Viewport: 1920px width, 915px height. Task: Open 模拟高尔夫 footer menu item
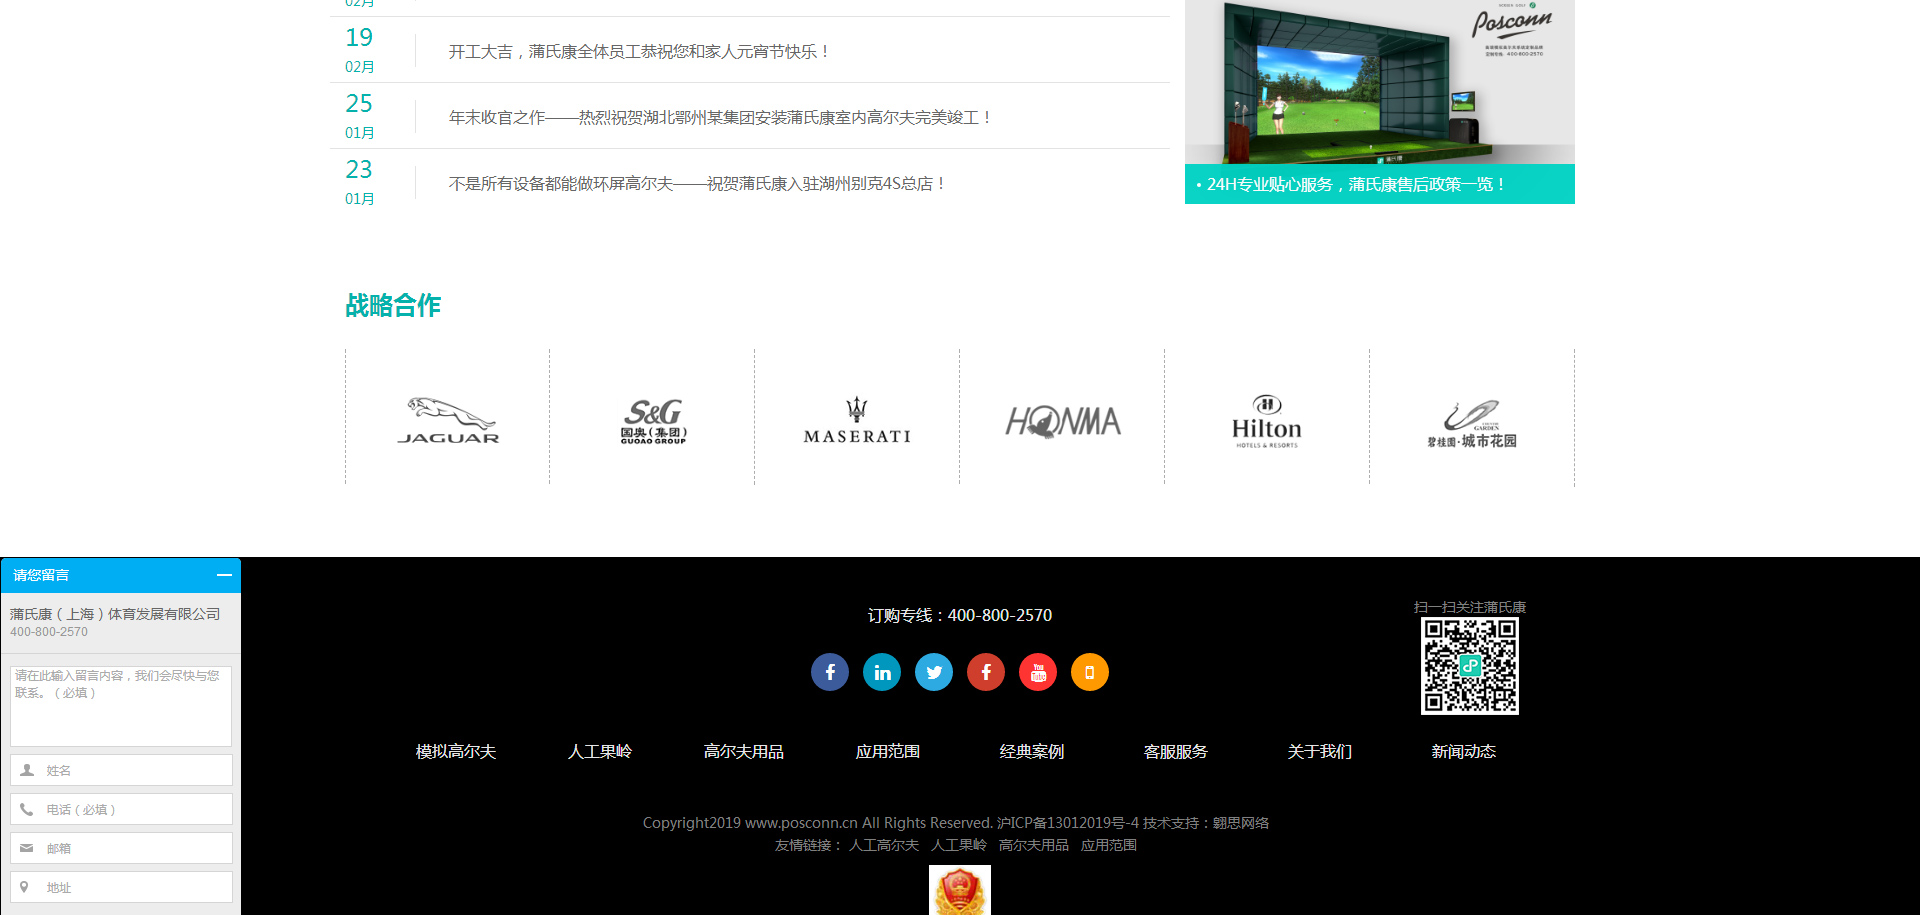tap(456, 752)
